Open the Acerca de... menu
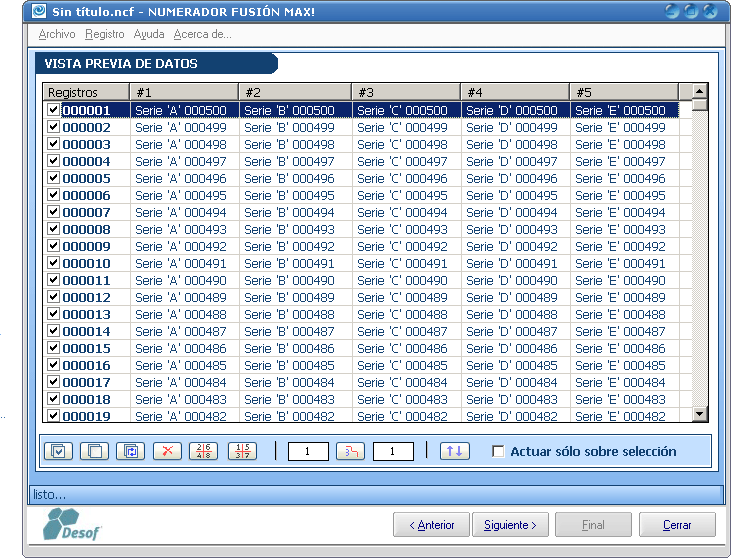731x558 pixels. [202, 34]
